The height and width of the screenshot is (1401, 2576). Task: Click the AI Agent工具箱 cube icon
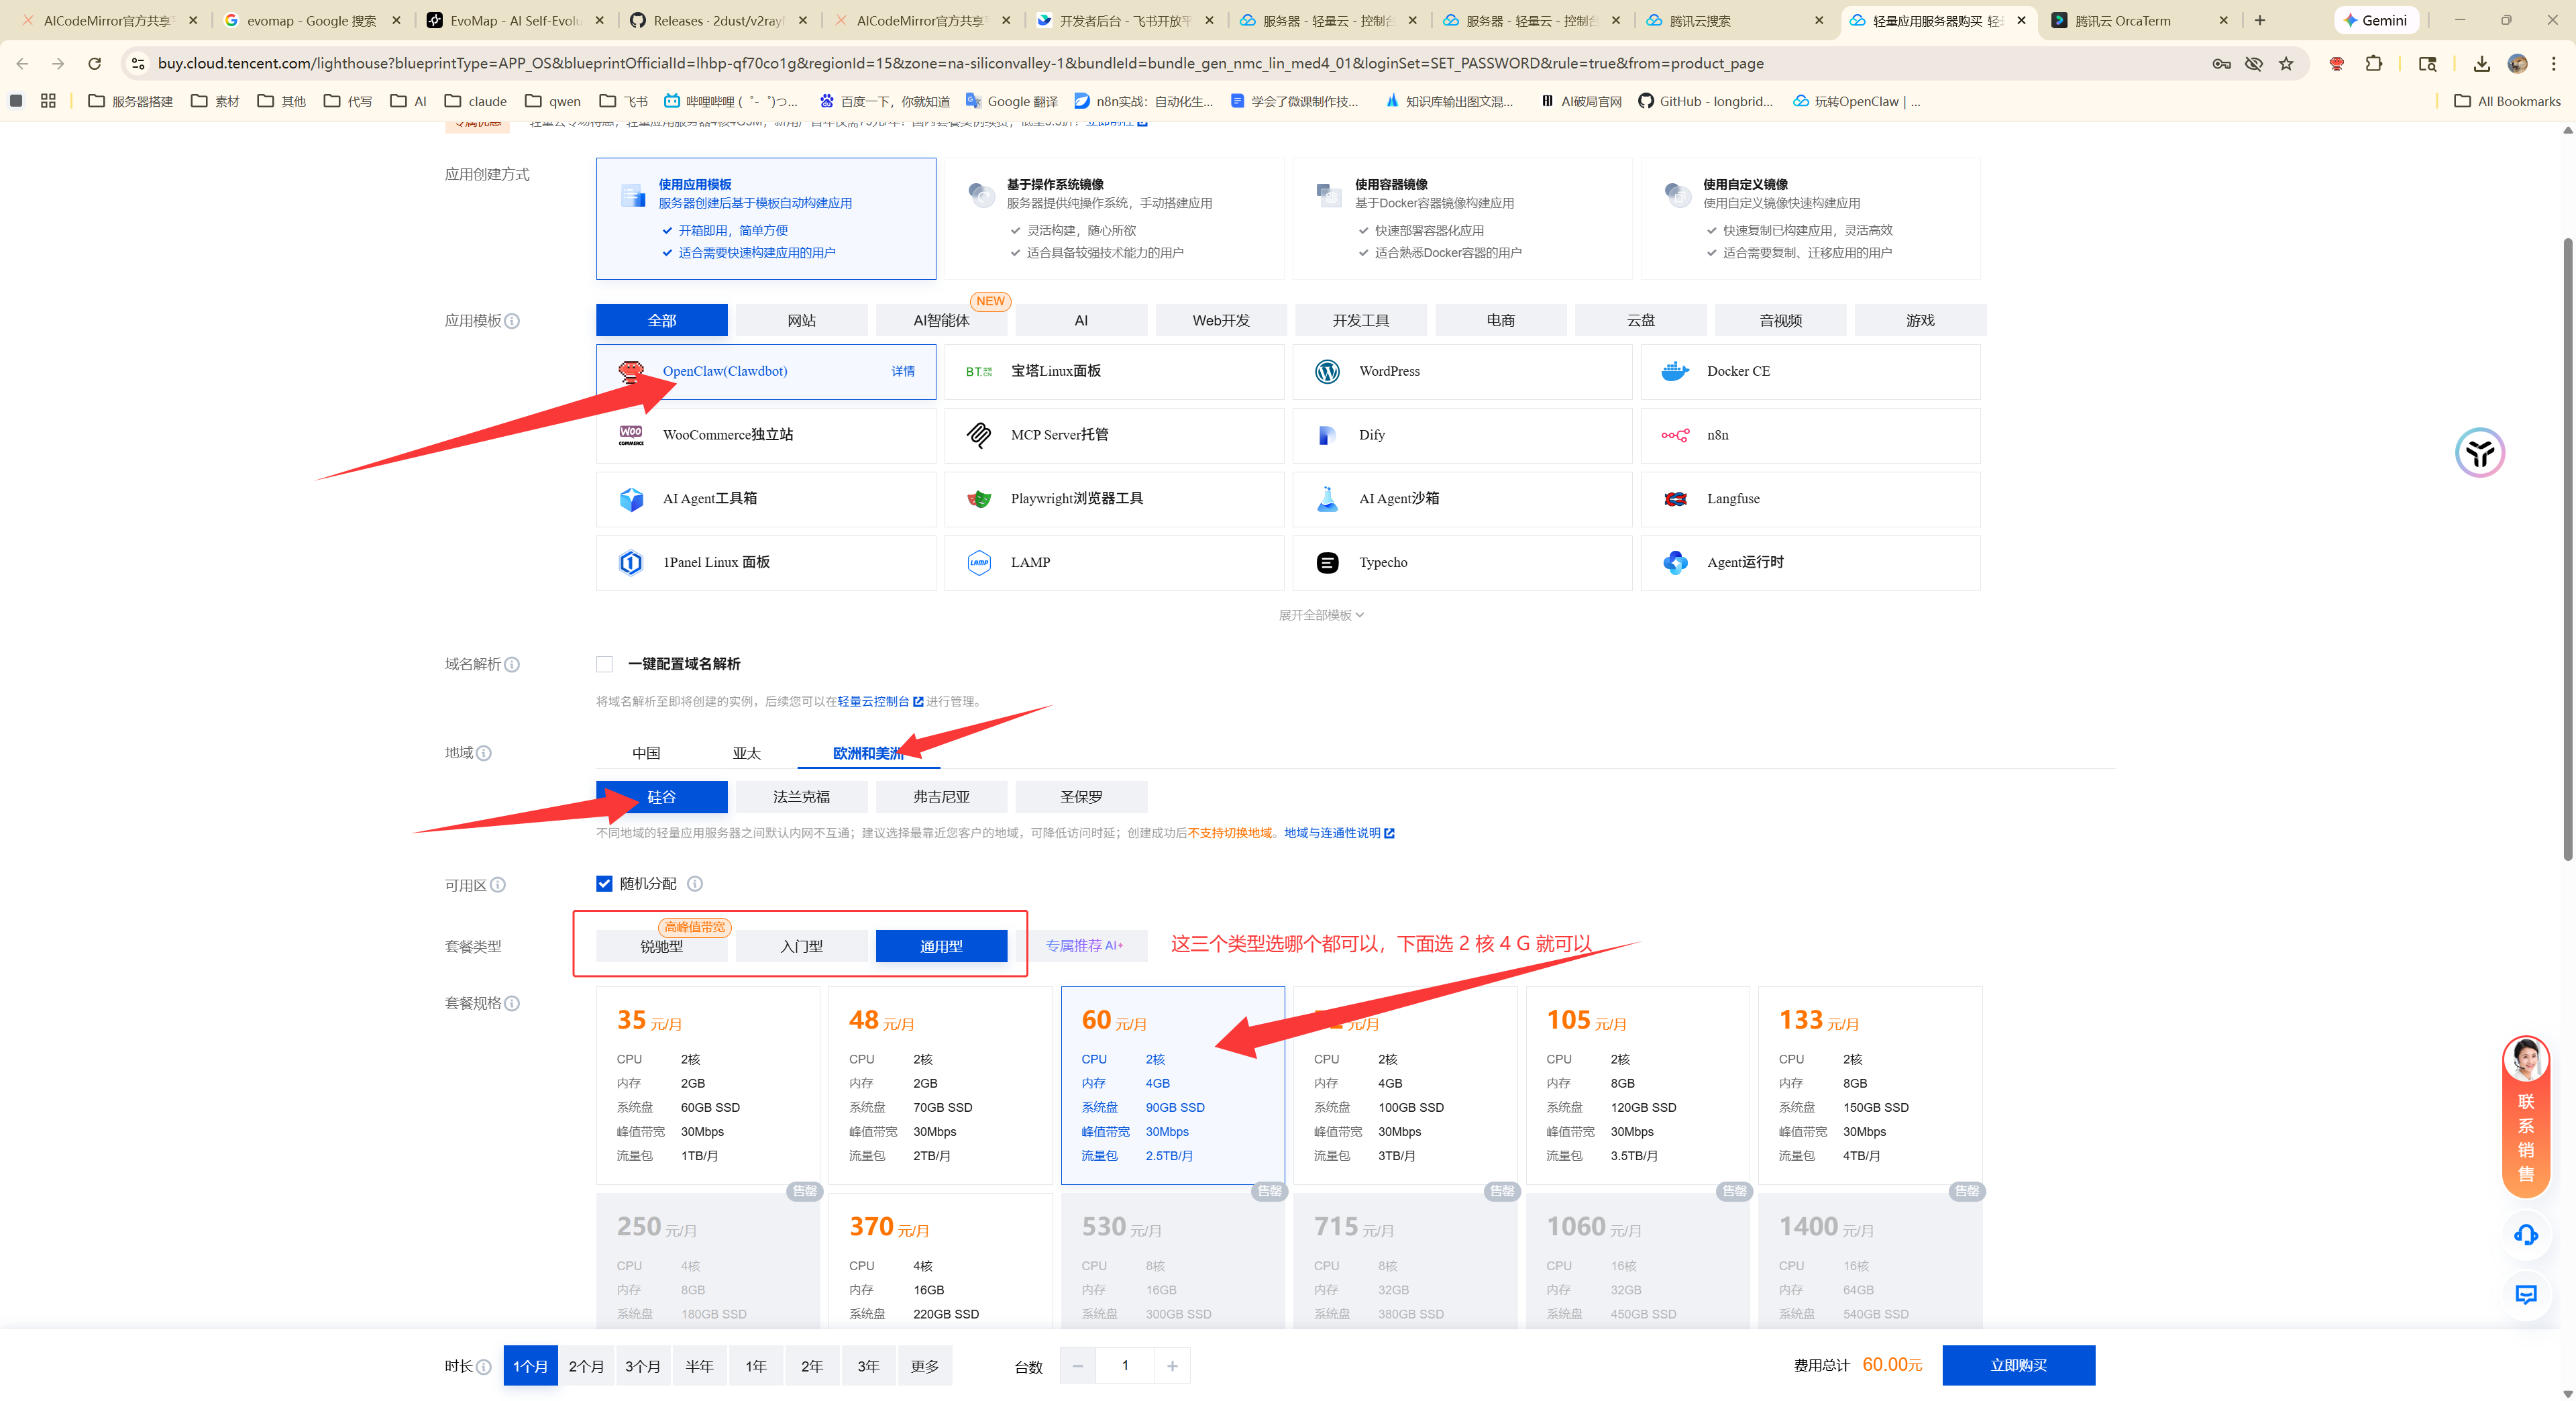pos(631,499)
